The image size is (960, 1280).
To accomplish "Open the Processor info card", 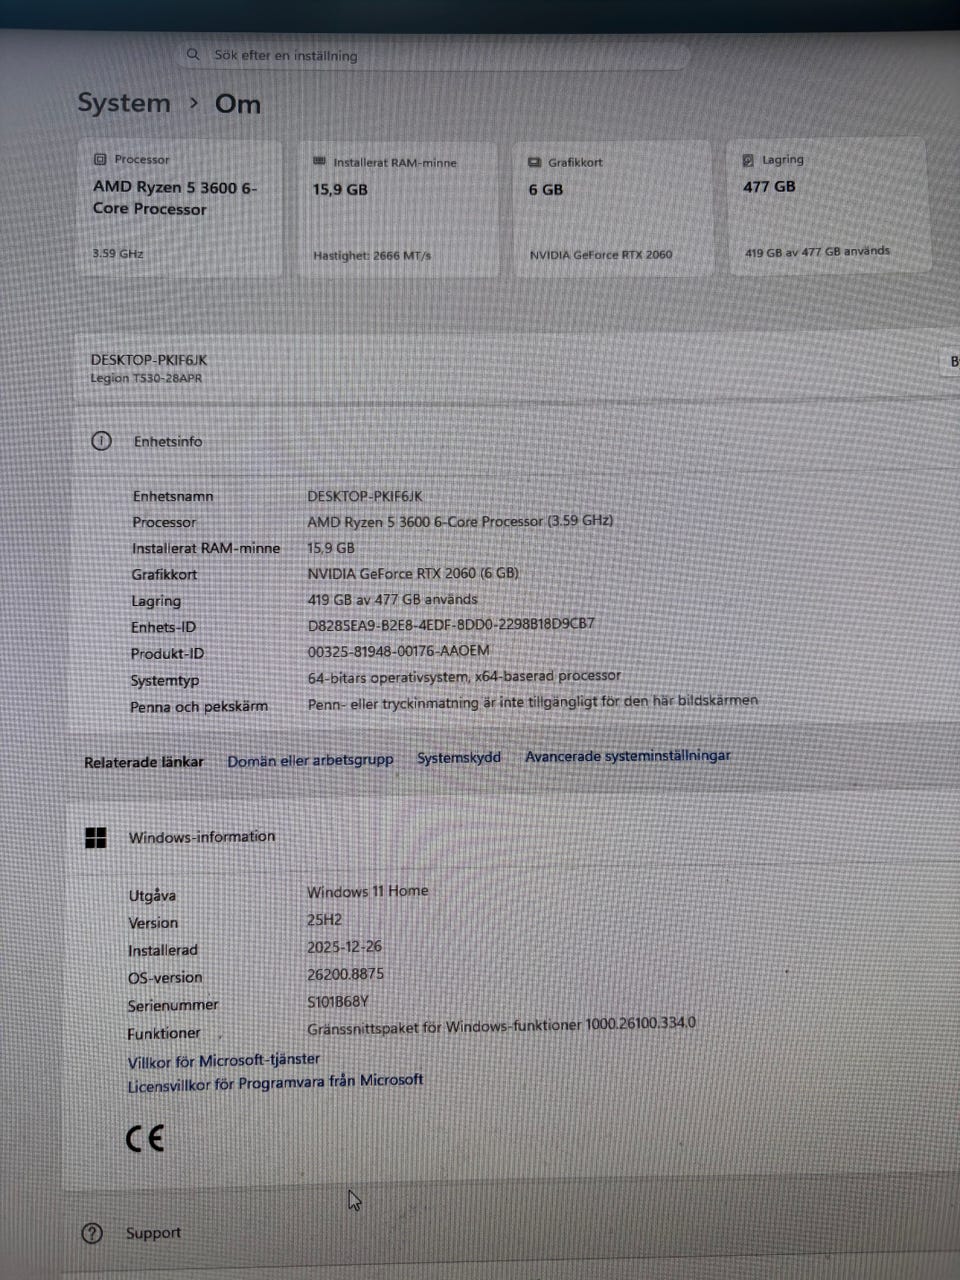I will 181,208.
